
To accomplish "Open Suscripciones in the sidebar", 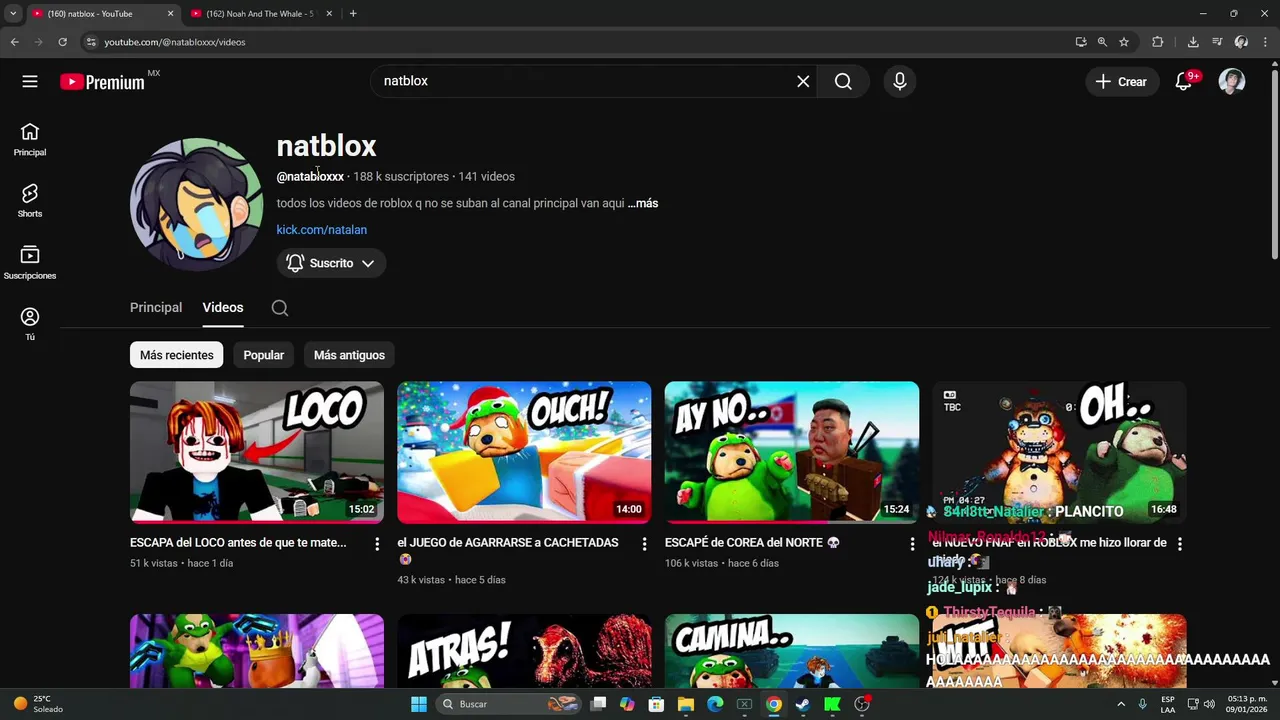I will coord(30,262).
